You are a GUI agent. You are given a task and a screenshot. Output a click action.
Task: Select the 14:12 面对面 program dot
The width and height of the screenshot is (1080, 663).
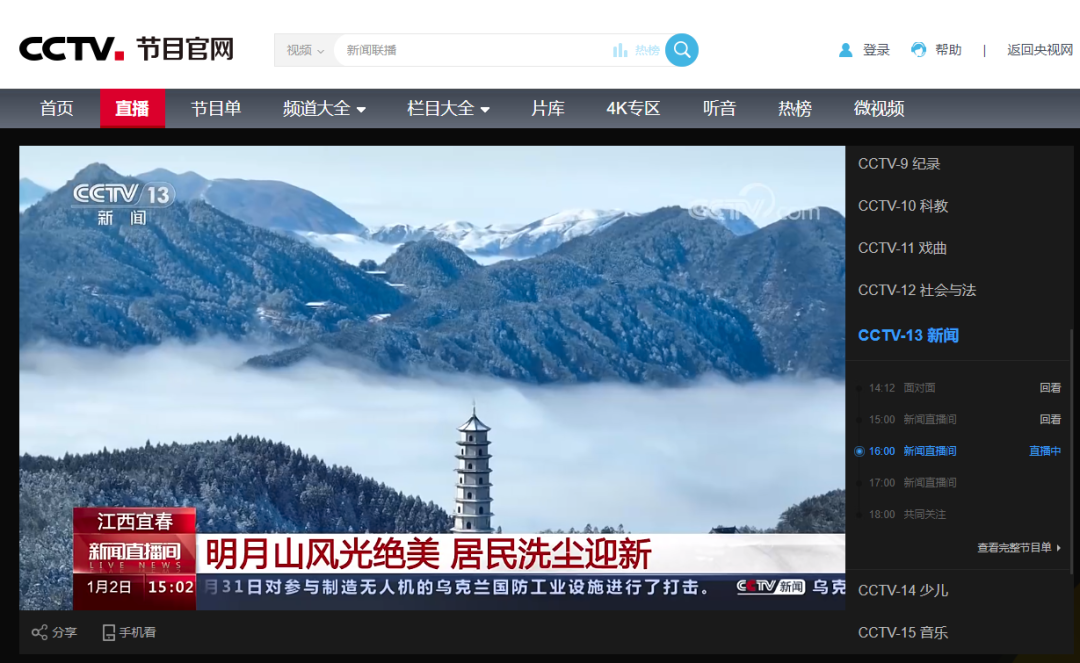pyautogui.click(x=858, y=387)
